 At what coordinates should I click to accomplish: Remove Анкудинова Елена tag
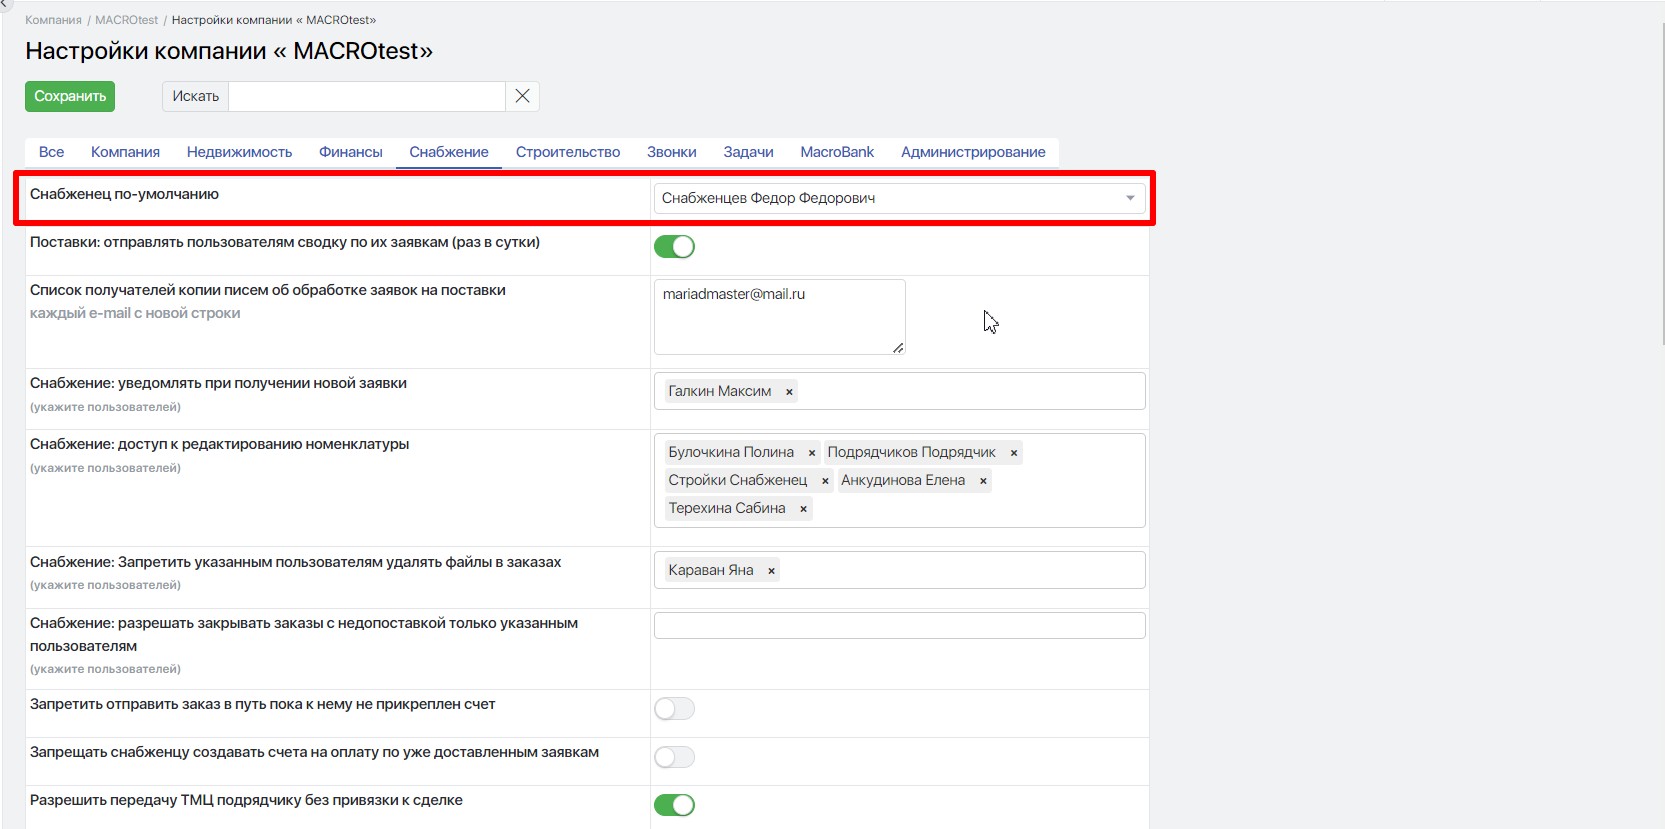click(983, 481)
